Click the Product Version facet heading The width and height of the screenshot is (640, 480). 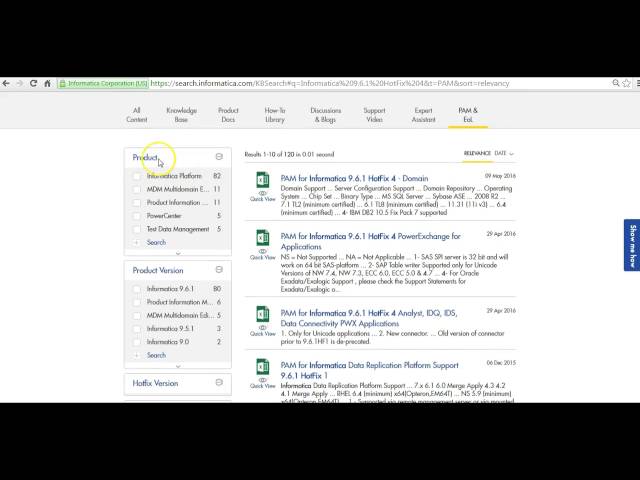pos(158,271)
